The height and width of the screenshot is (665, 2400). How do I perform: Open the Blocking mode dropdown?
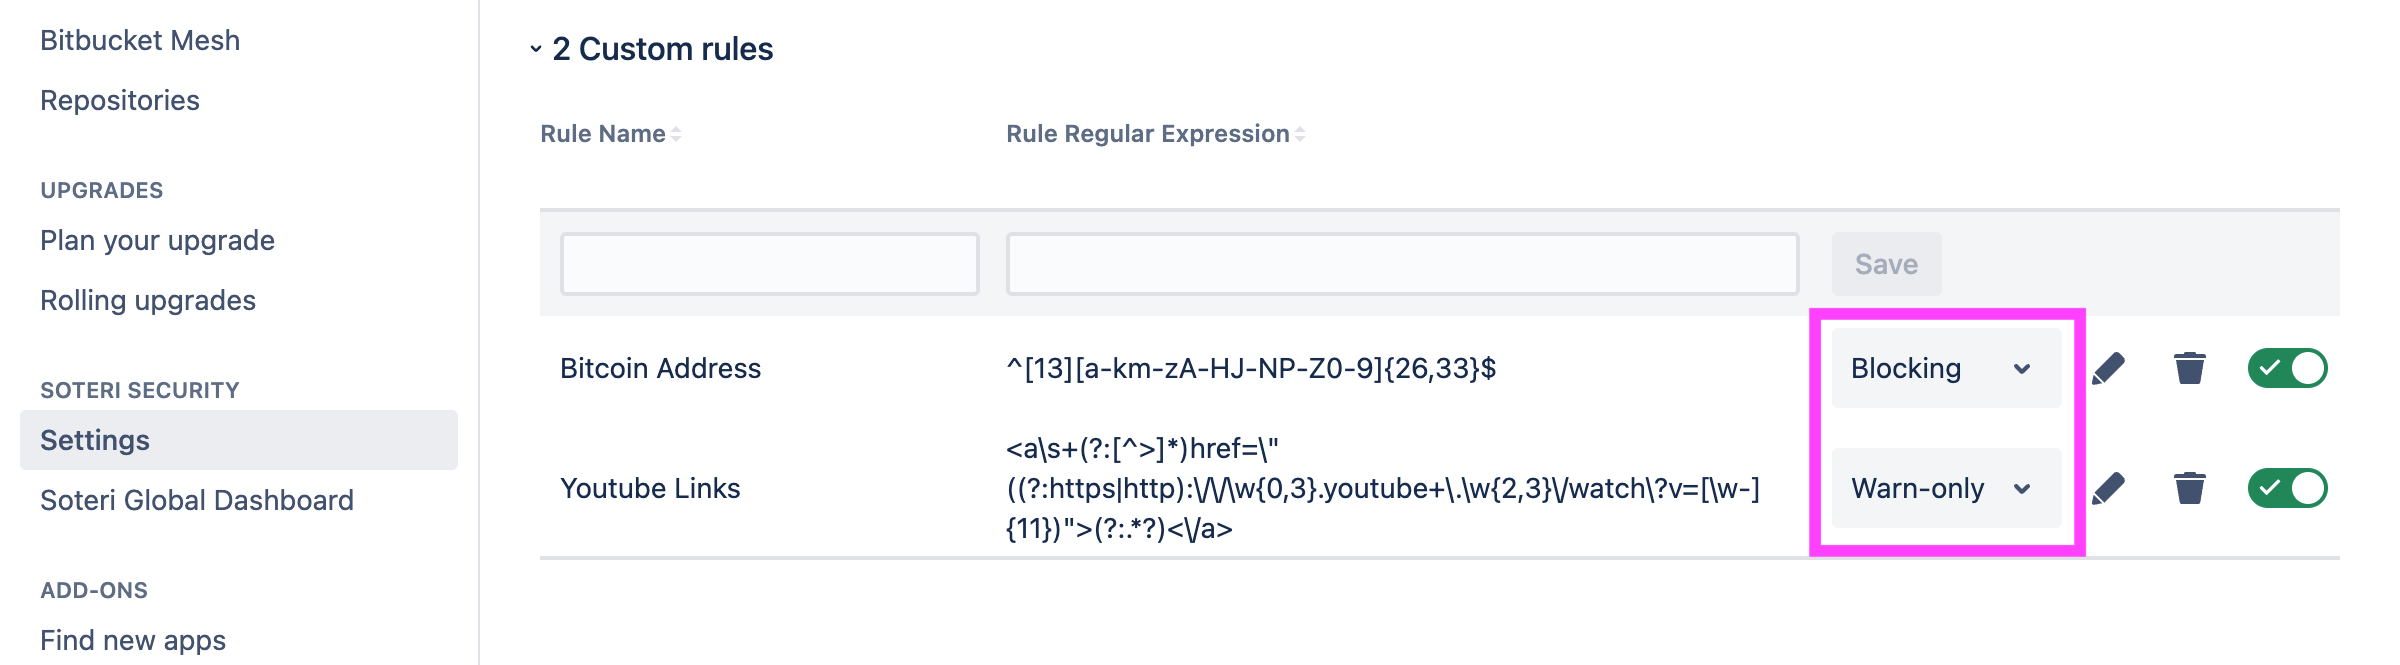pyautogui.click(x=1945, y=368)
